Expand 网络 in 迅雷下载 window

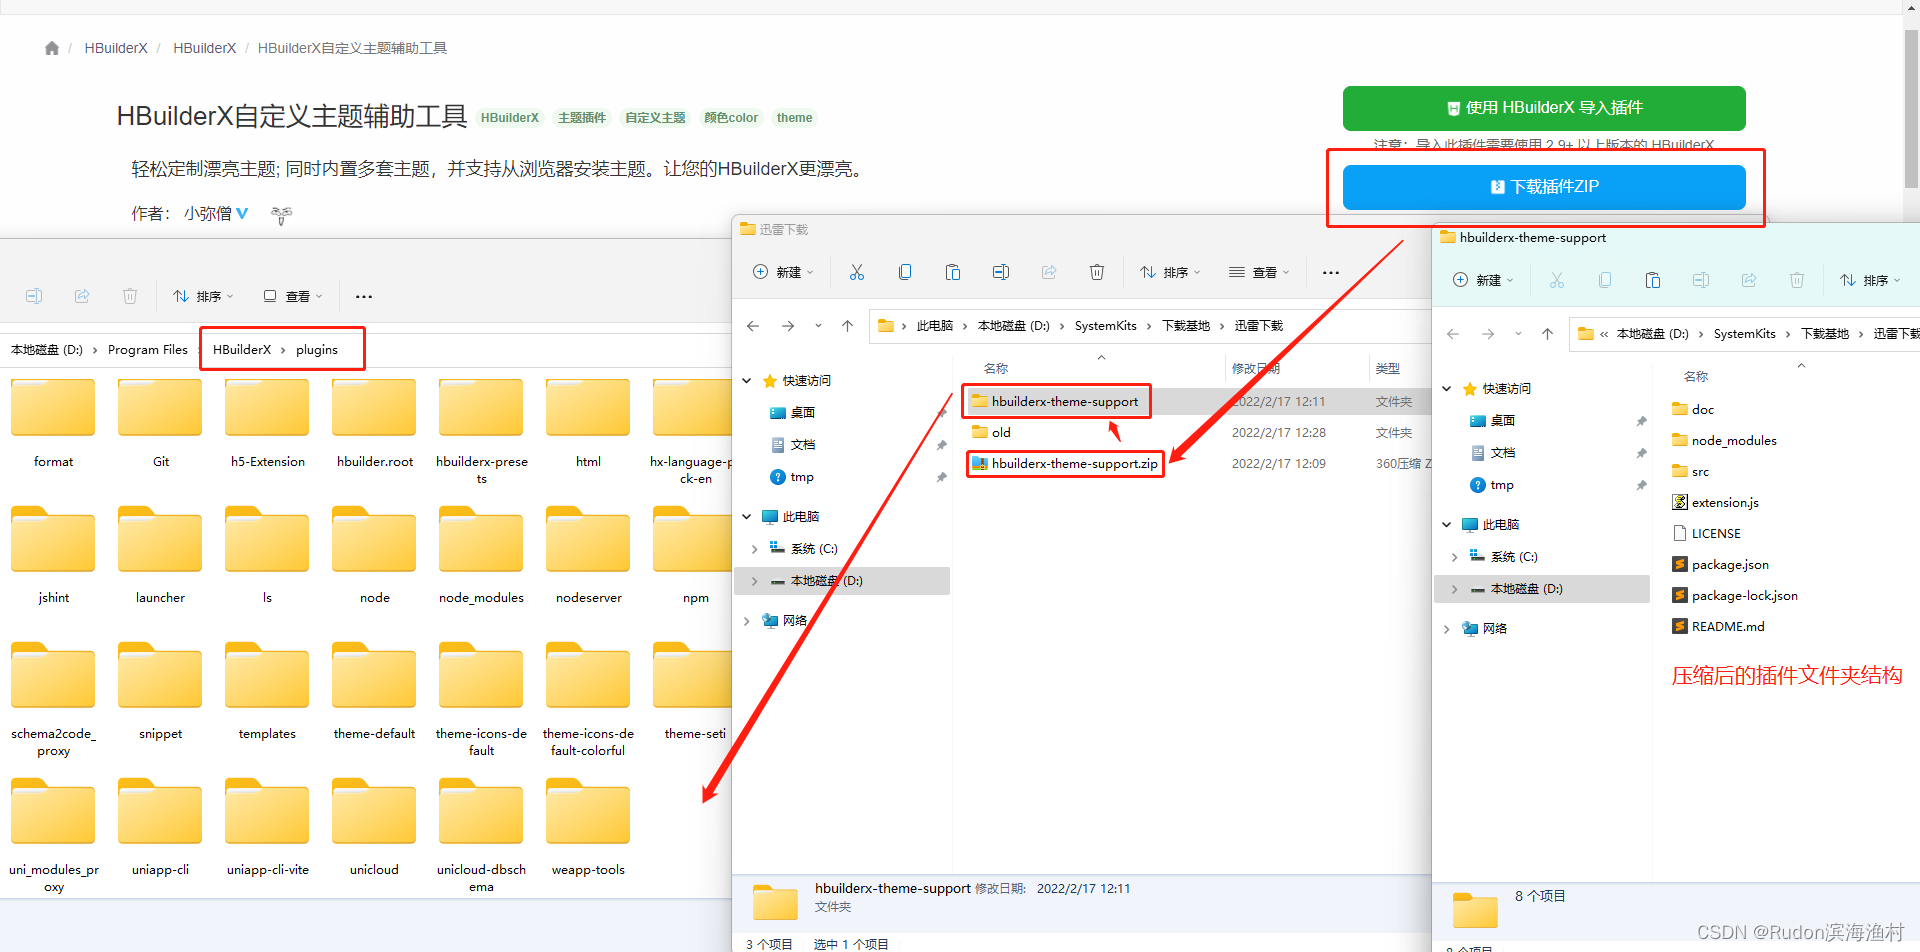pyautogui.click(x=747, y=621)
